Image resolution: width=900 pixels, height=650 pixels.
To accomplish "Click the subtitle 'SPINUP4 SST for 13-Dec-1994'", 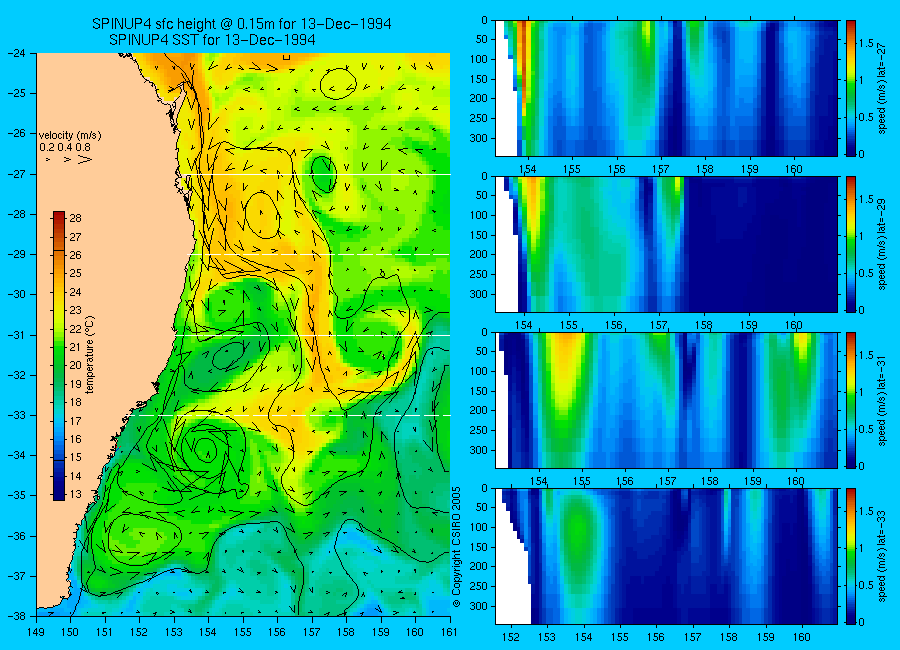I will coord(212,40).
